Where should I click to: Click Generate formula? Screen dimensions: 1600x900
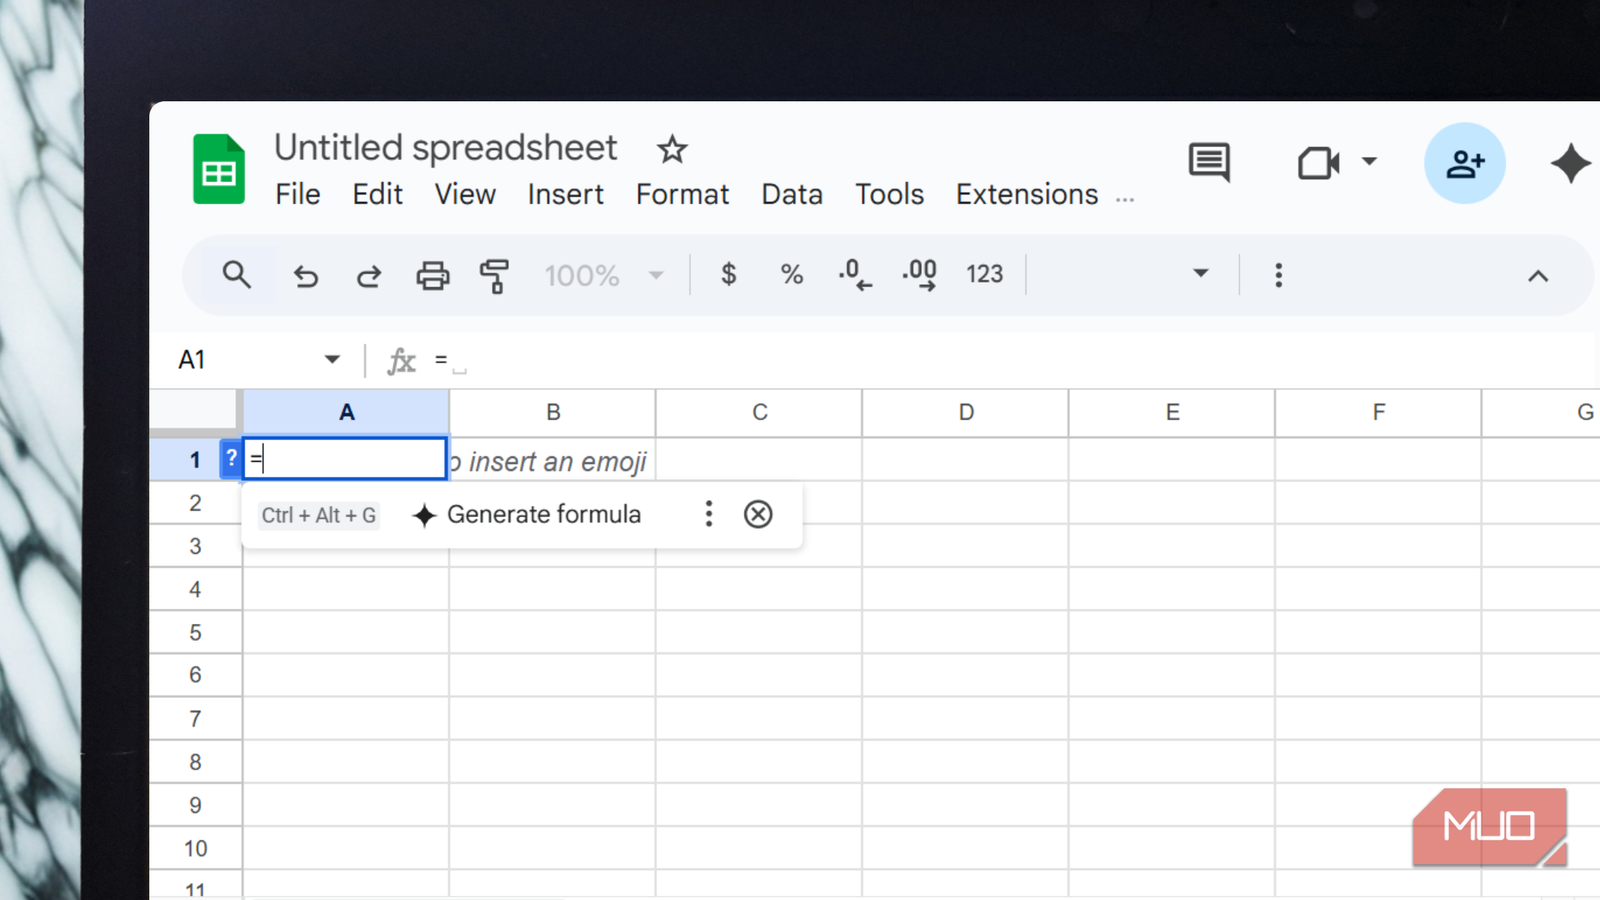pyautogui.click(x=545, y=514)
